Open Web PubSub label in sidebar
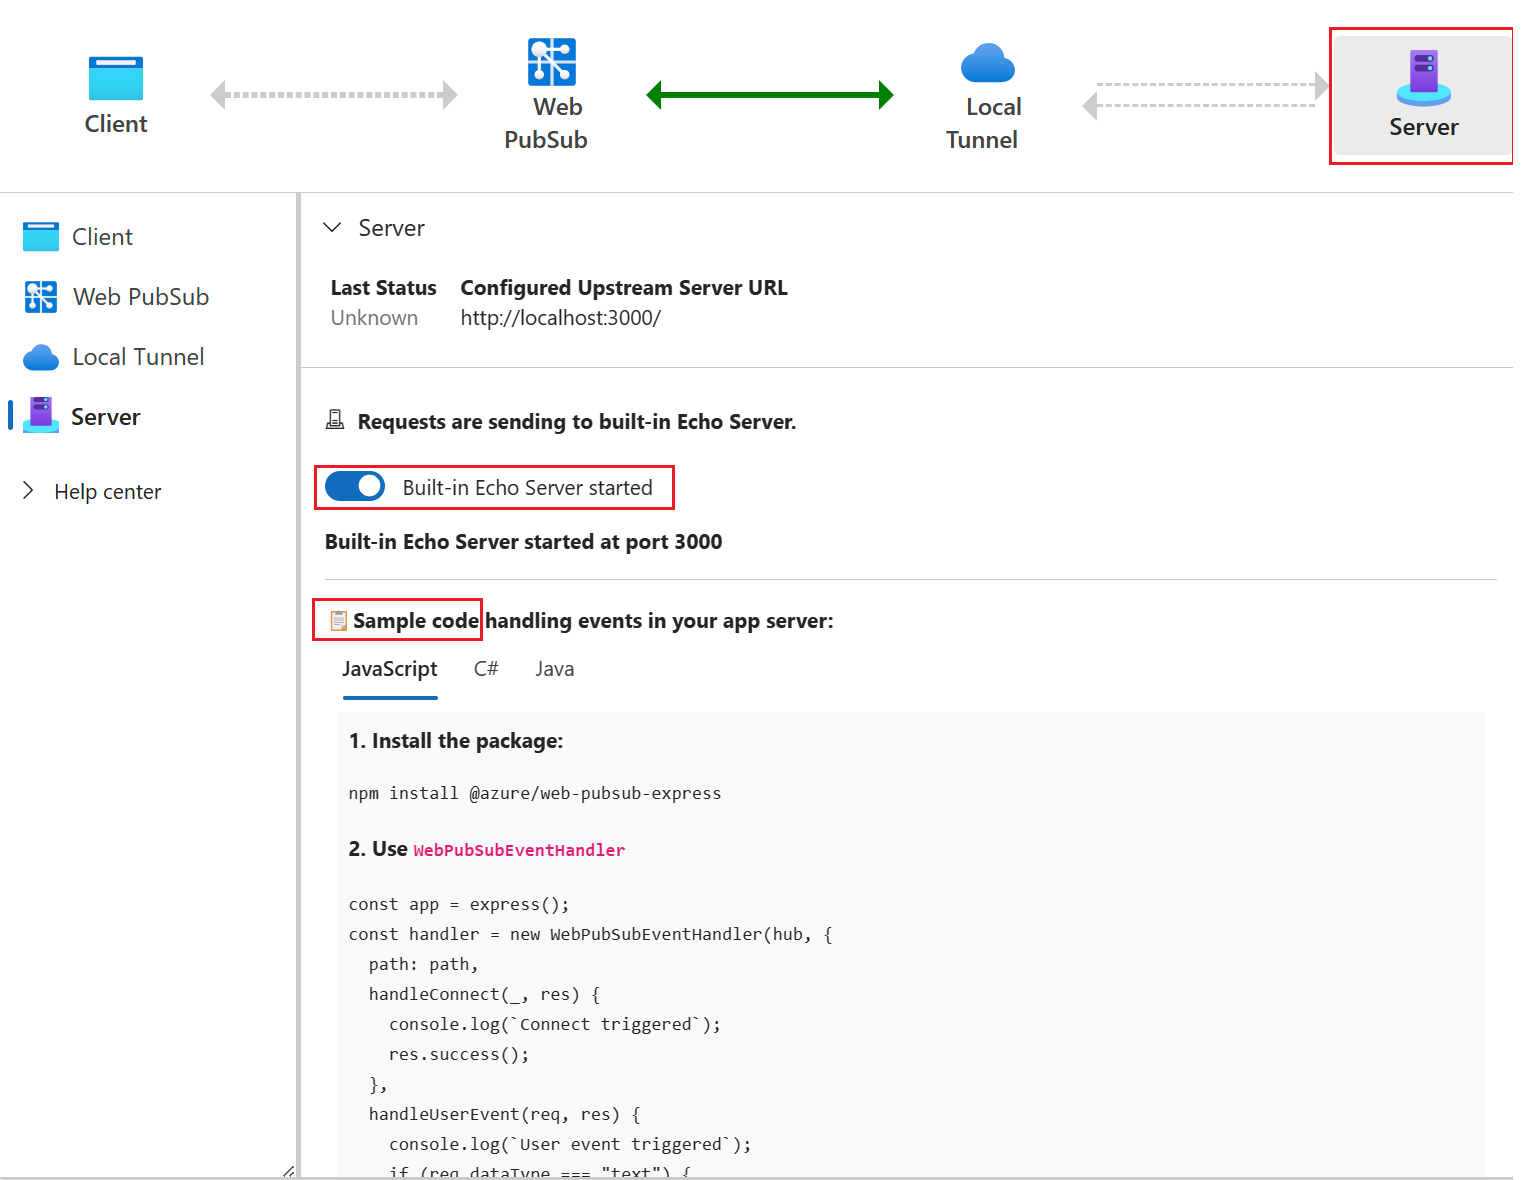Screen dimensions: 1536x1180 tap(141, 297)
